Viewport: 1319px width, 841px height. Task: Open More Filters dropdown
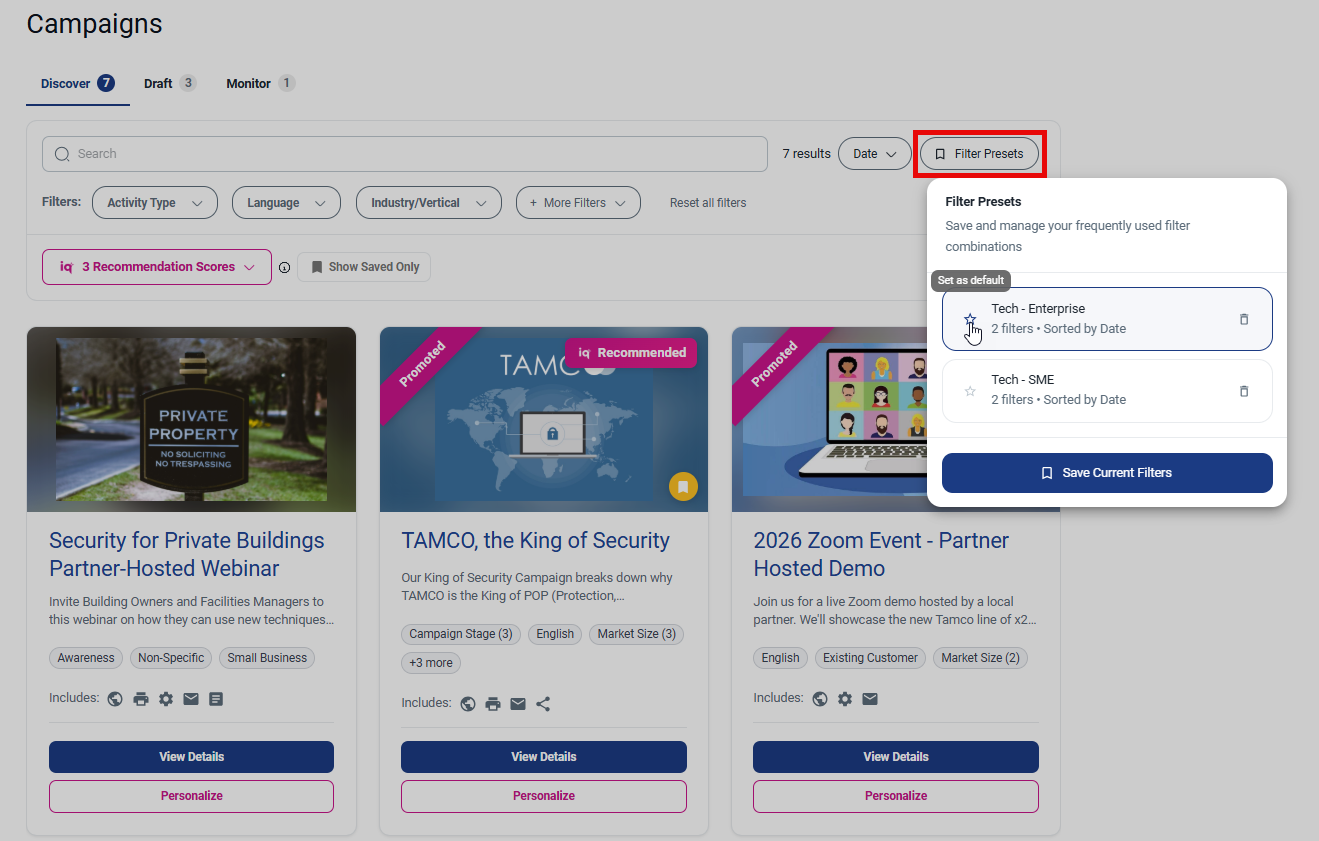(x=578, y=203)
